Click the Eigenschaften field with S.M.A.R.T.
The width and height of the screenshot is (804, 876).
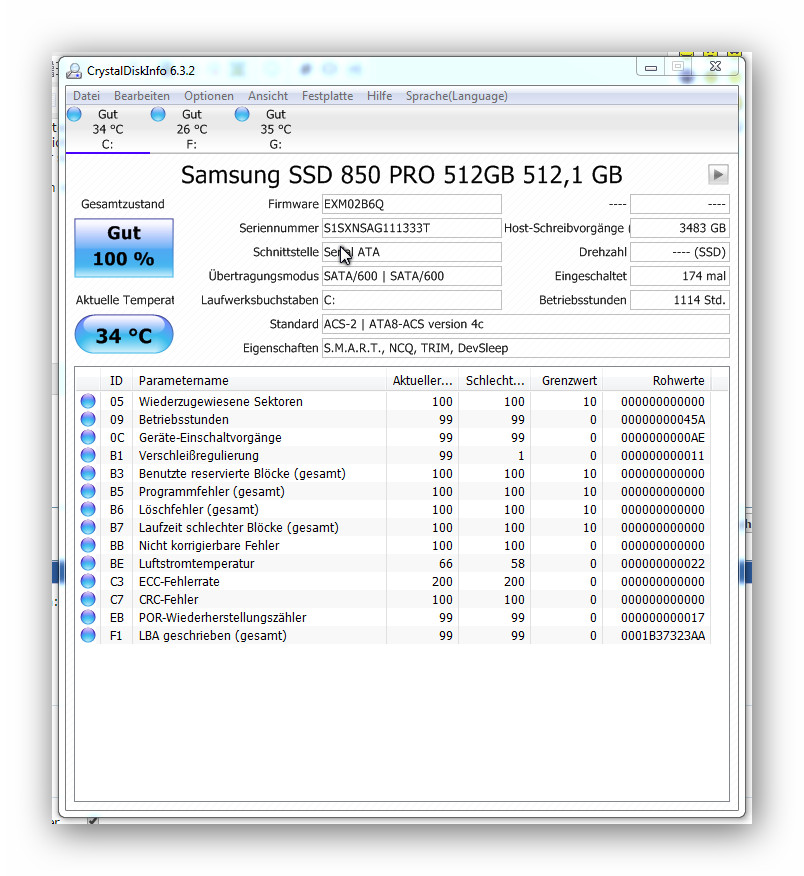point(526,348)
